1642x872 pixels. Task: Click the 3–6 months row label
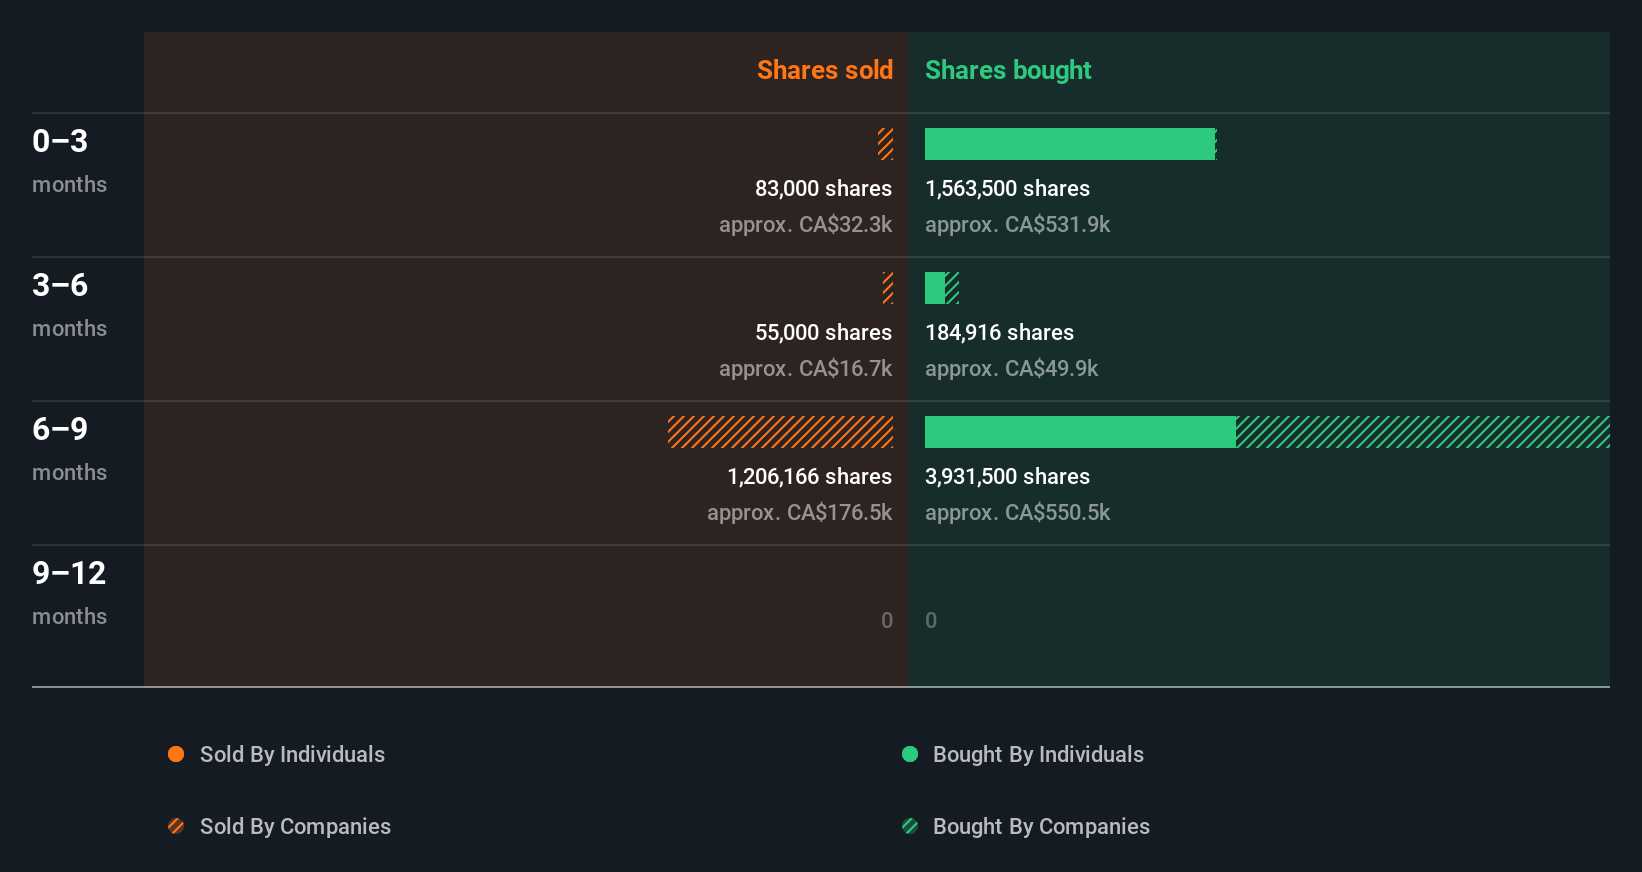click(x=69, y=304)
